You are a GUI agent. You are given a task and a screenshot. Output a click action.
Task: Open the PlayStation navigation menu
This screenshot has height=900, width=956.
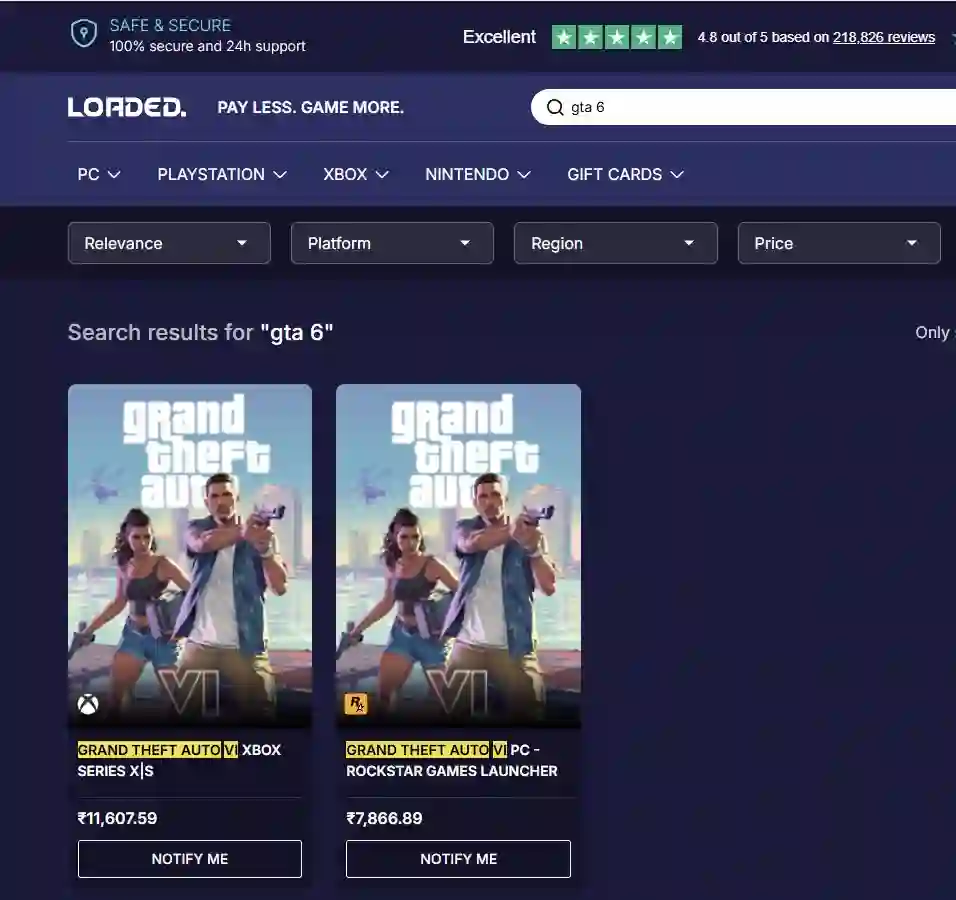click(222, 174)
